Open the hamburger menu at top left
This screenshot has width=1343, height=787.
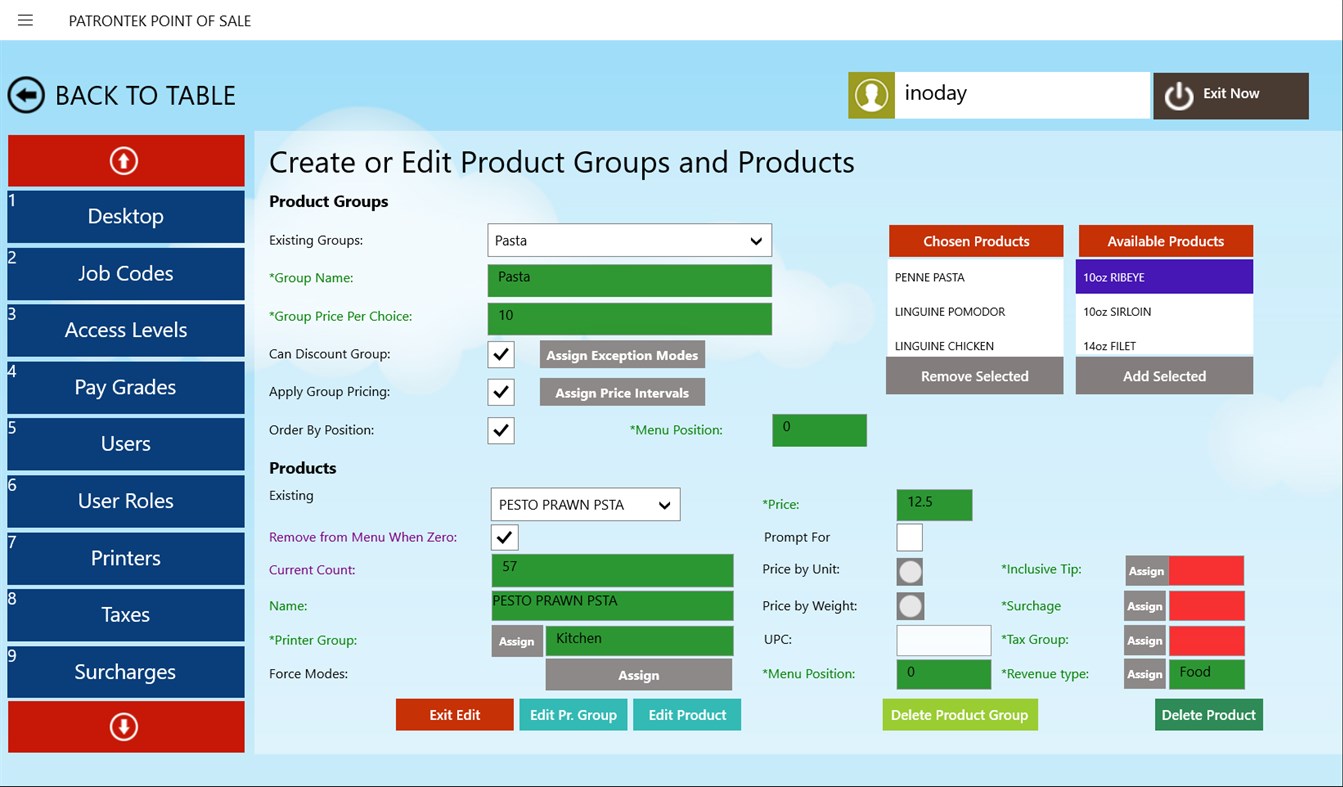click(x=25, y=20)
